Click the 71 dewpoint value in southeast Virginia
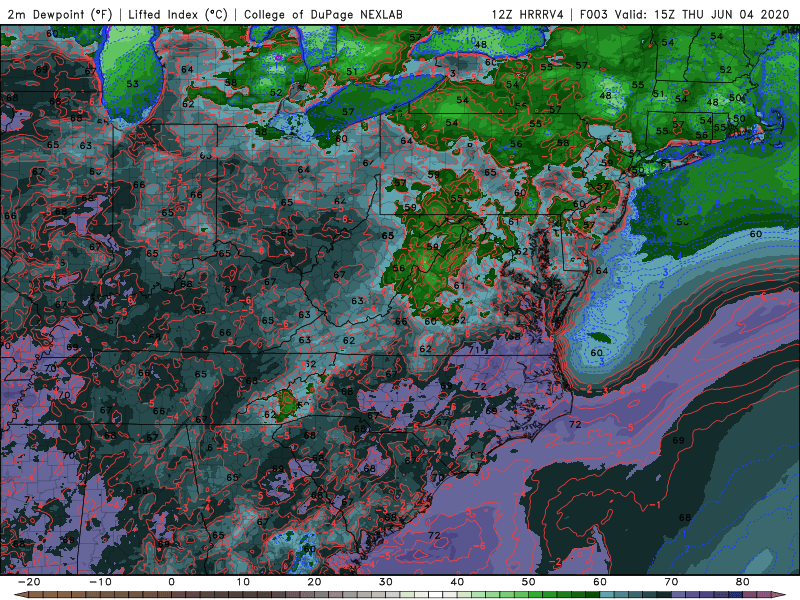 [x=474, y=350]
